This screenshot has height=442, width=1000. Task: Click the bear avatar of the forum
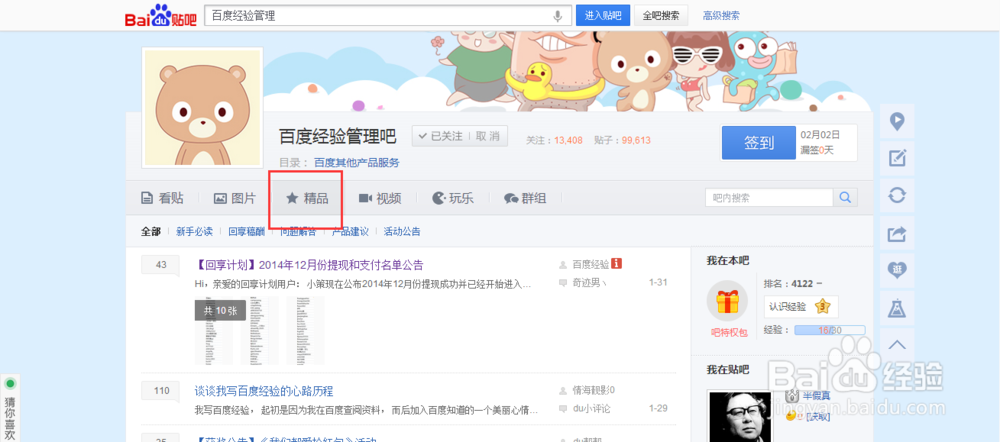pyautogui.click(x=202, y=107)
